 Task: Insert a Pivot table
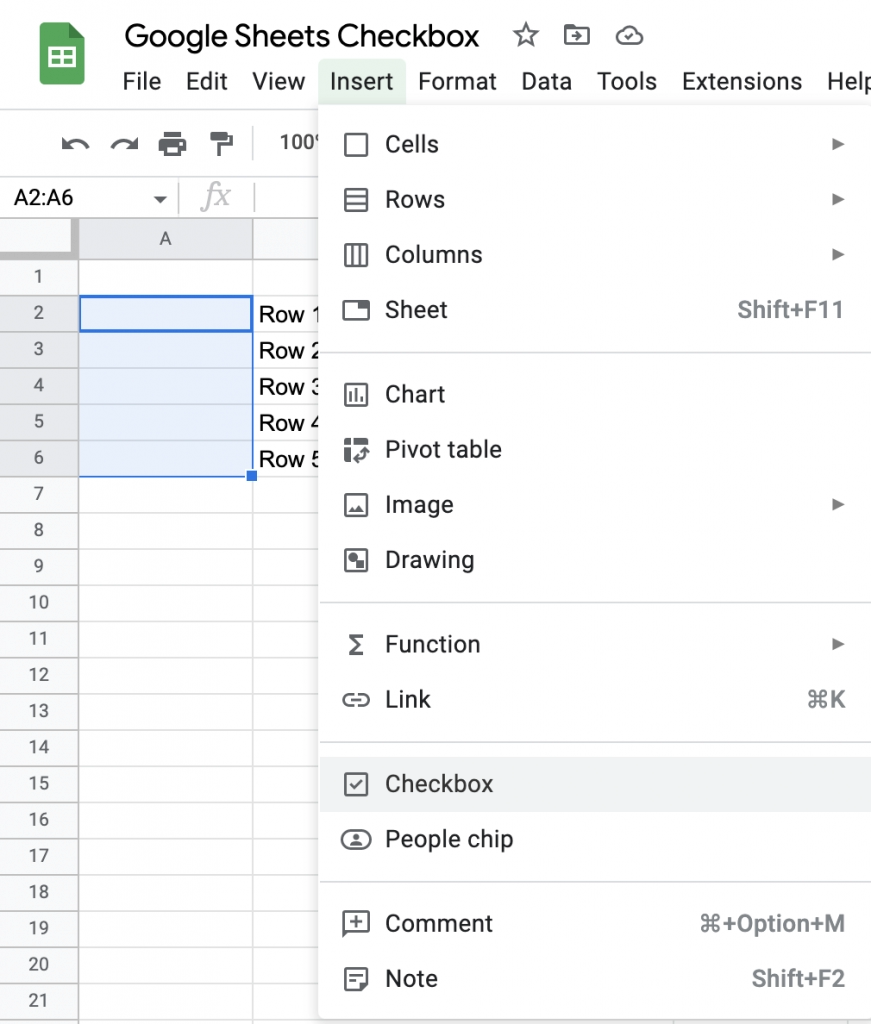tap(444, 449)
